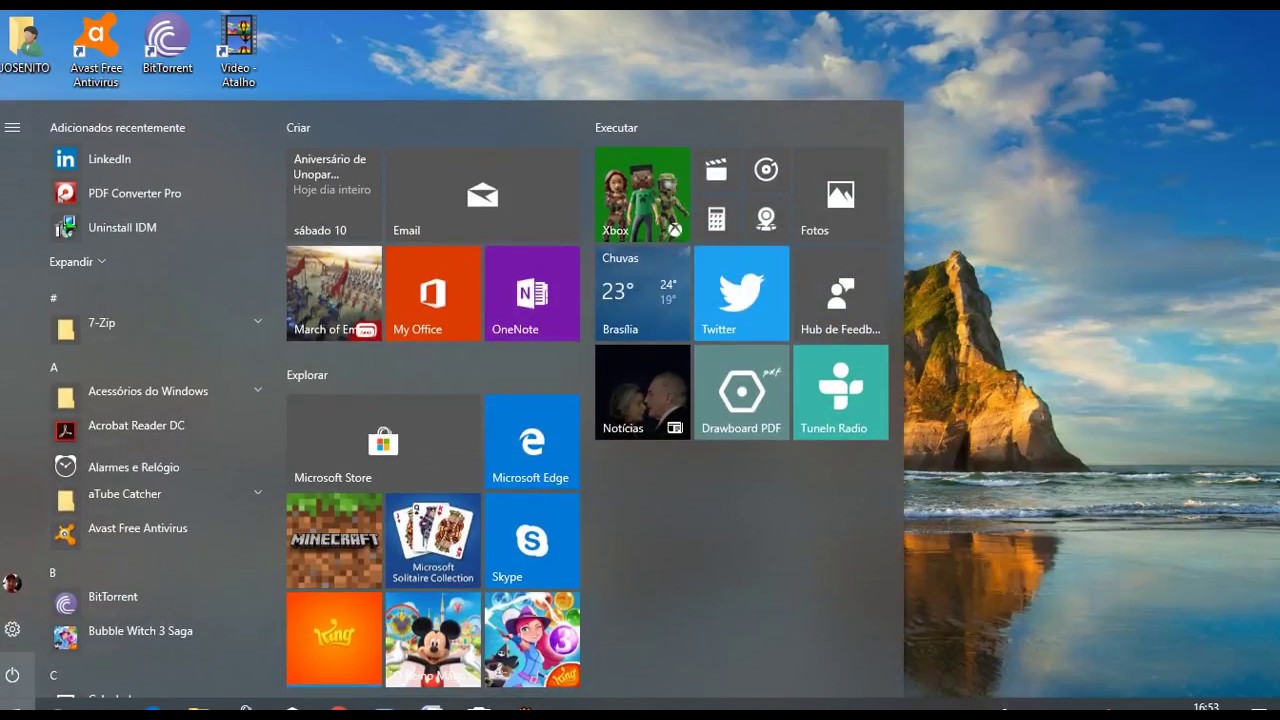
Task: Toggle the hamburger menu in Start
Action: 13,128
